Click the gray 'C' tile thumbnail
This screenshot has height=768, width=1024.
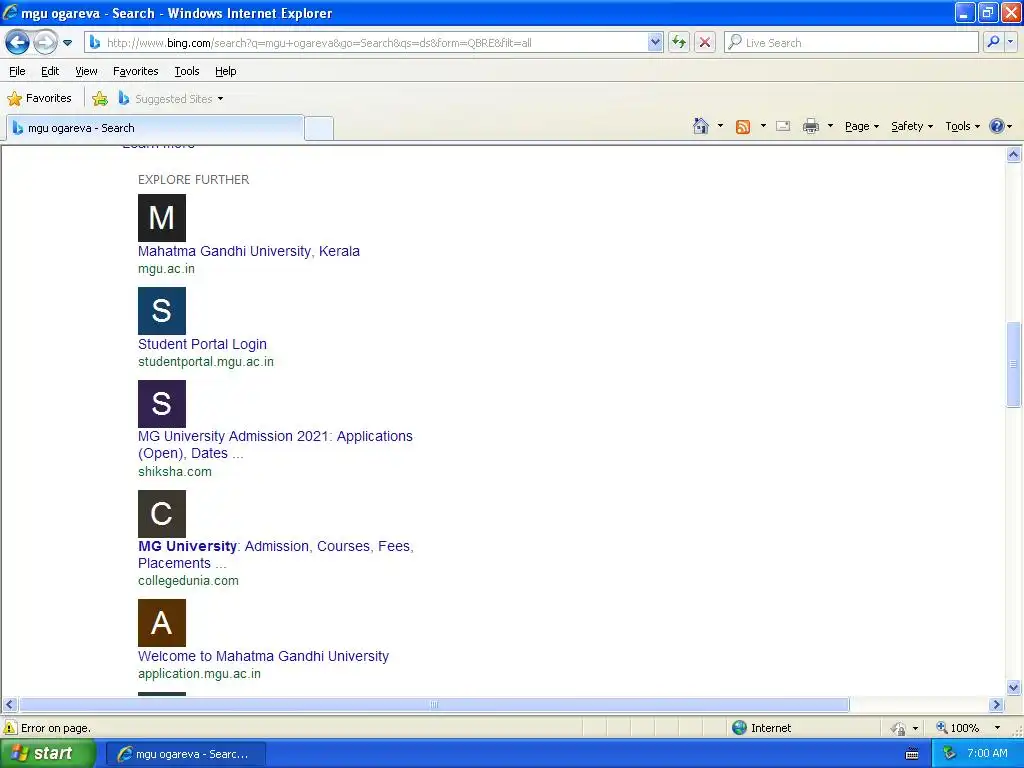pos(162,514)
